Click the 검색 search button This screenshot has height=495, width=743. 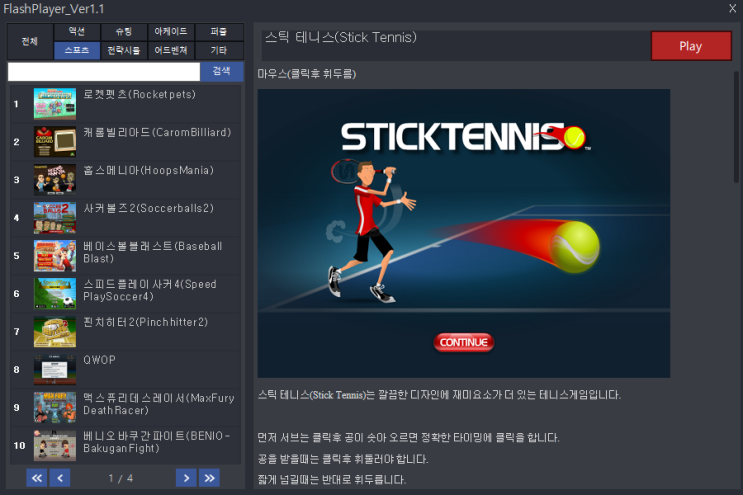point(221,71)
